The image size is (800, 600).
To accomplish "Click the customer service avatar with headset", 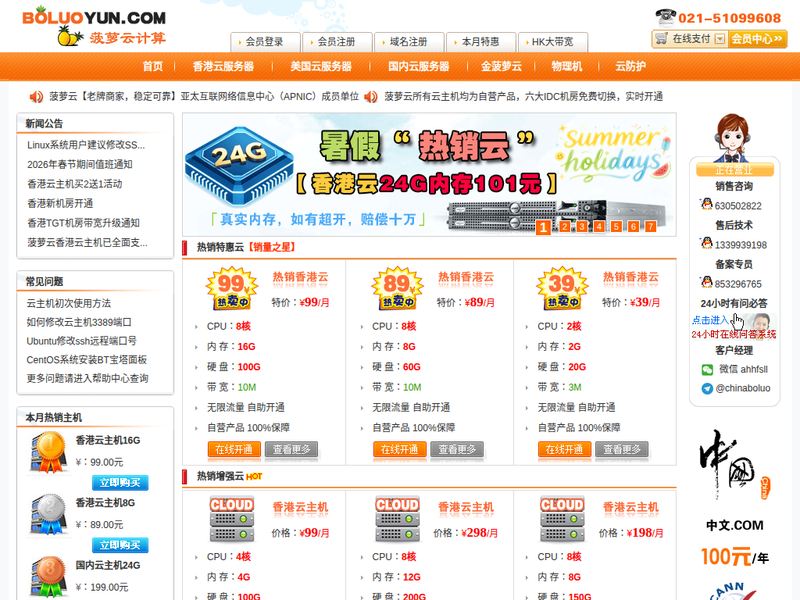I will [x=733, y=138].
